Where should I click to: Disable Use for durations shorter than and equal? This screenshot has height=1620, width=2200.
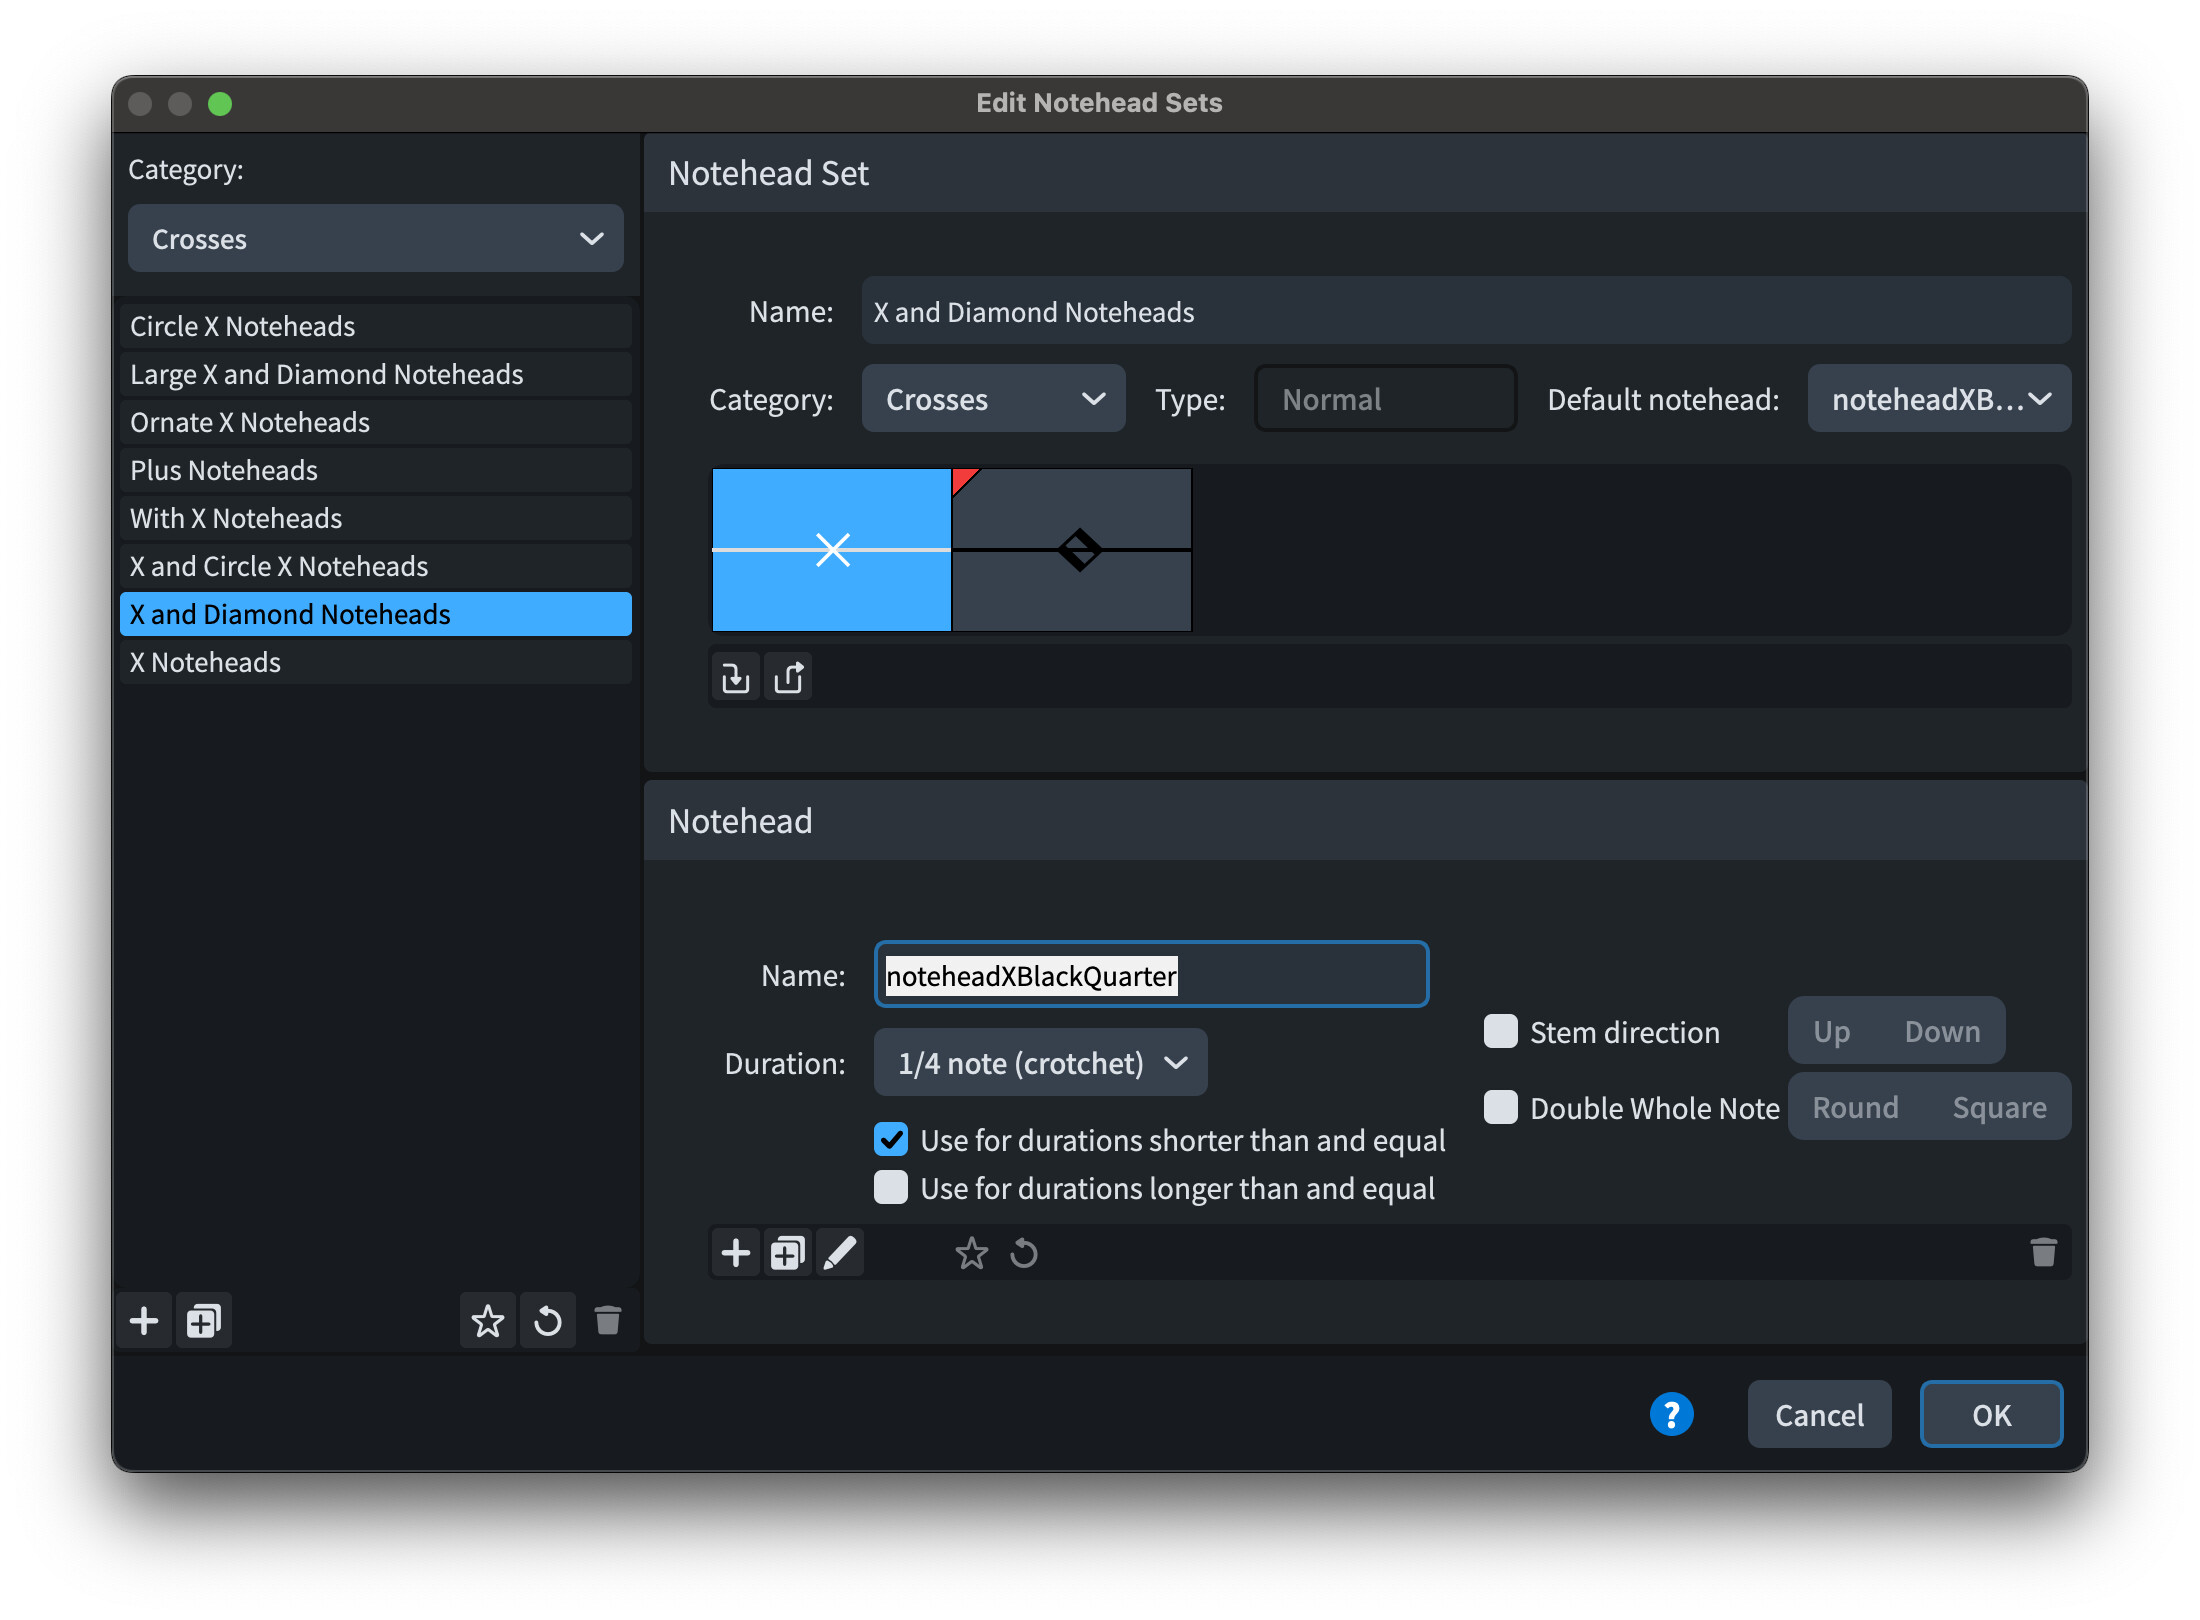pyautogui.click(x=891, y=1140)
